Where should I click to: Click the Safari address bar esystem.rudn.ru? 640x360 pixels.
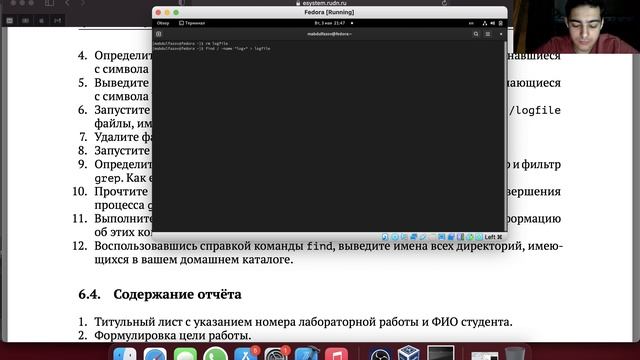tap(322, 3)
